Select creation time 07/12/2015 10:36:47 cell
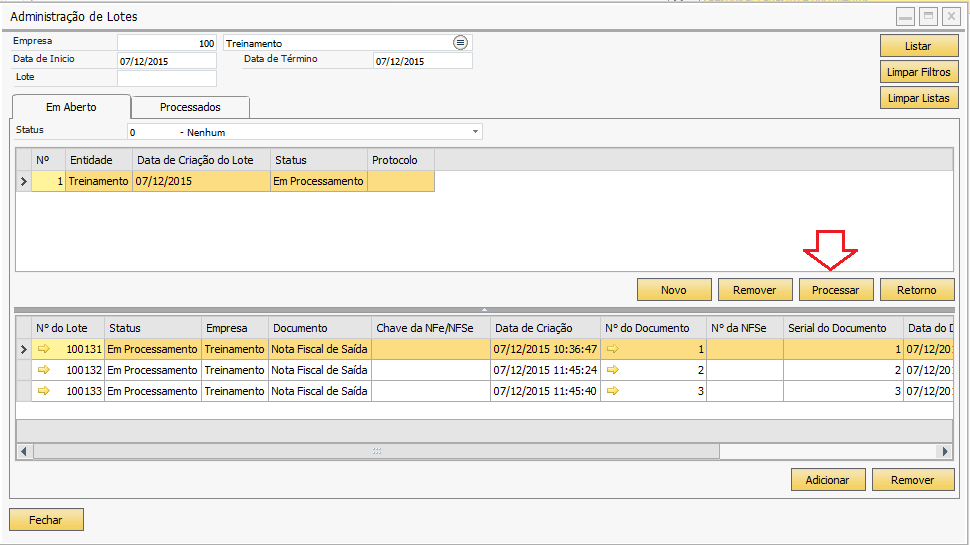Viewport: 970px width, 545px height. (545, 349)
